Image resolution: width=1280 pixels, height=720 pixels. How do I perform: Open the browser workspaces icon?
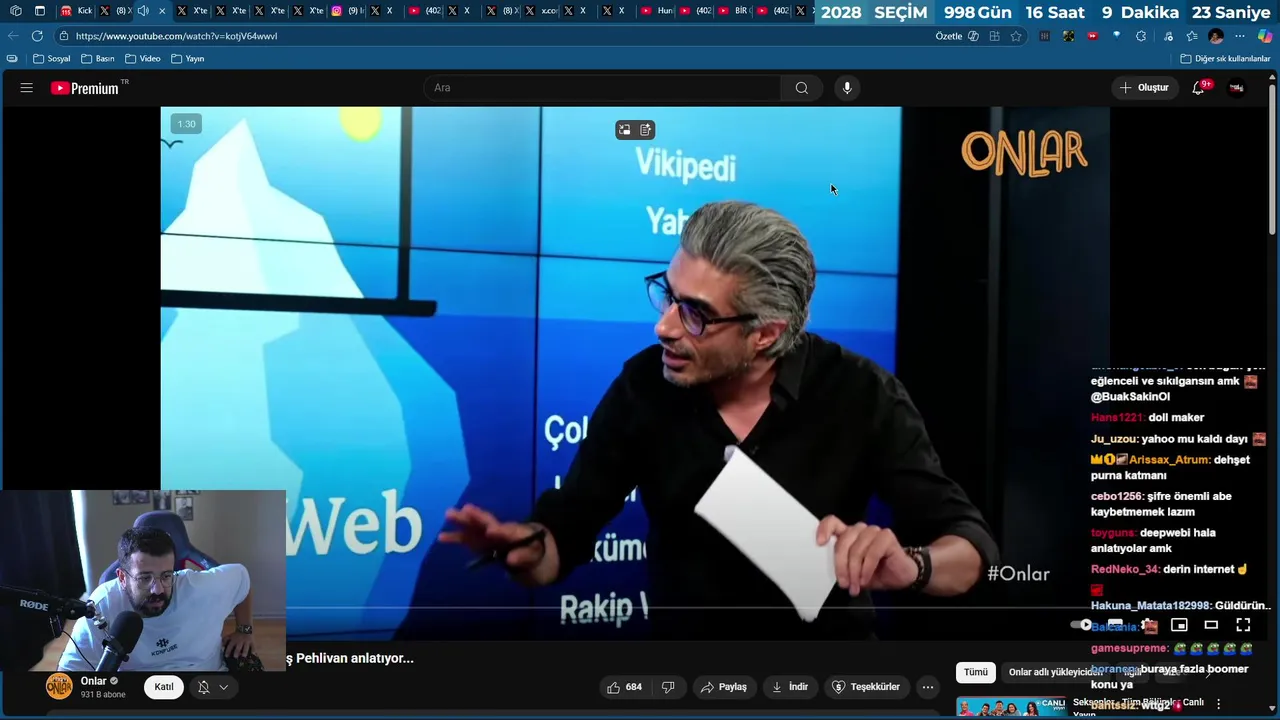[15, 11]
